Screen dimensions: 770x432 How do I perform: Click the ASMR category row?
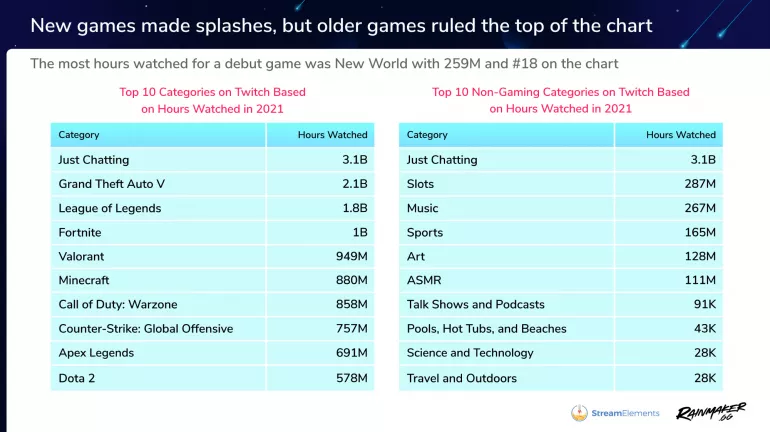click(x=561, y=280)
